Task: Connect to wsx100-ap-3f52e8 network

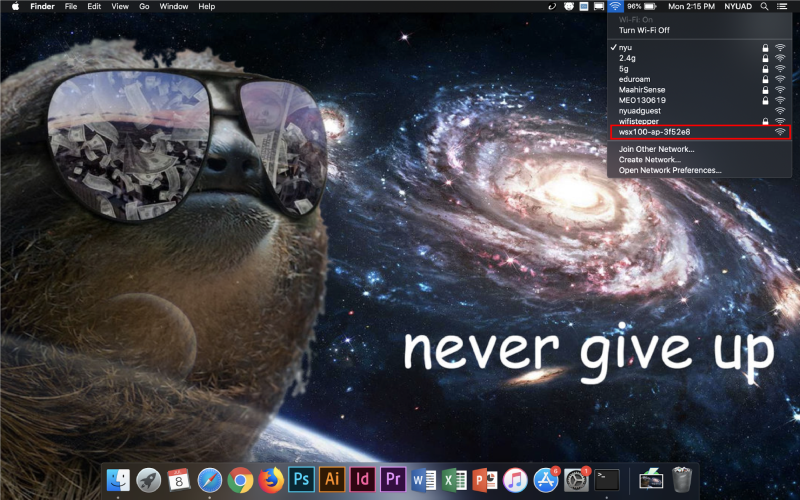Action: click(699, 132)
